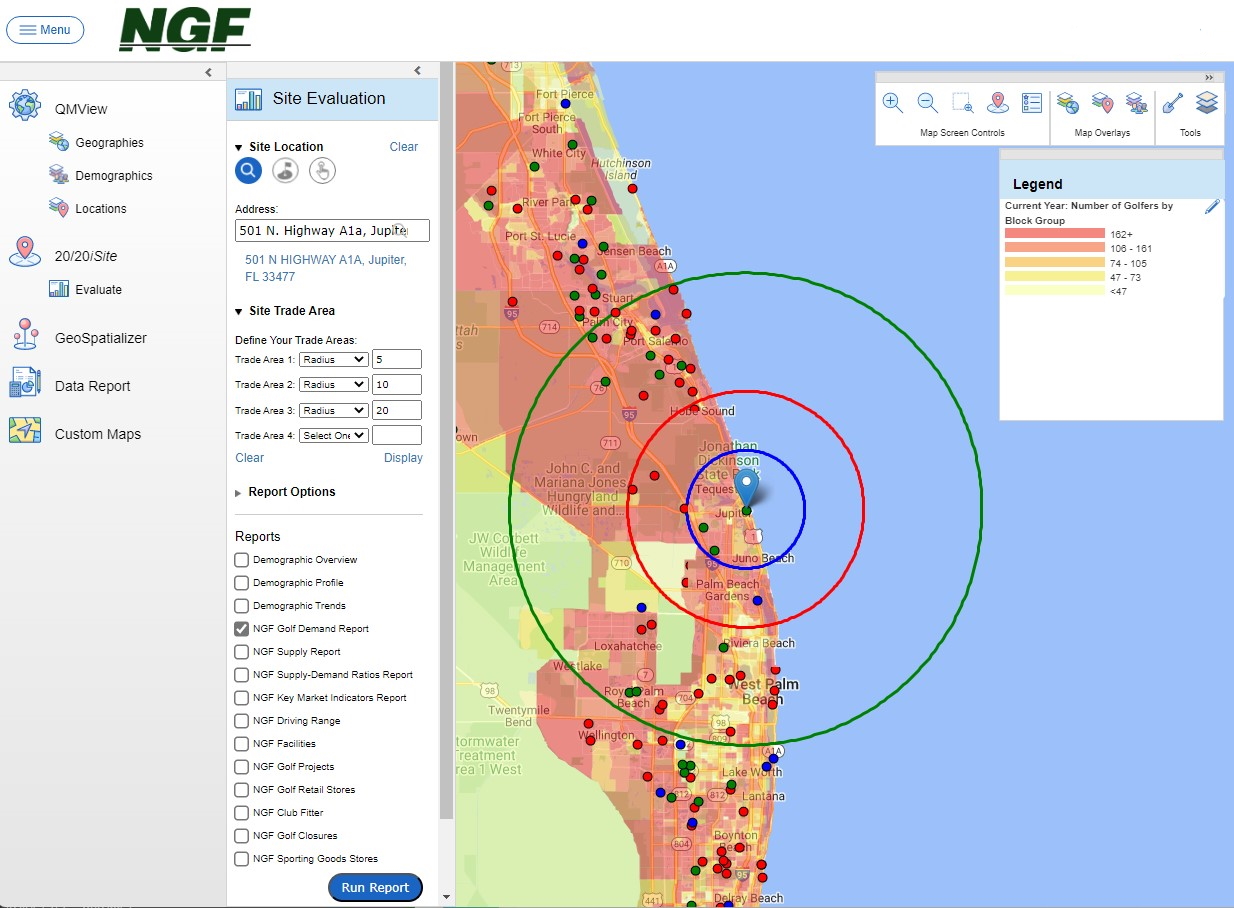Click the GeoSpatializer icon

[x=25, y=335]
